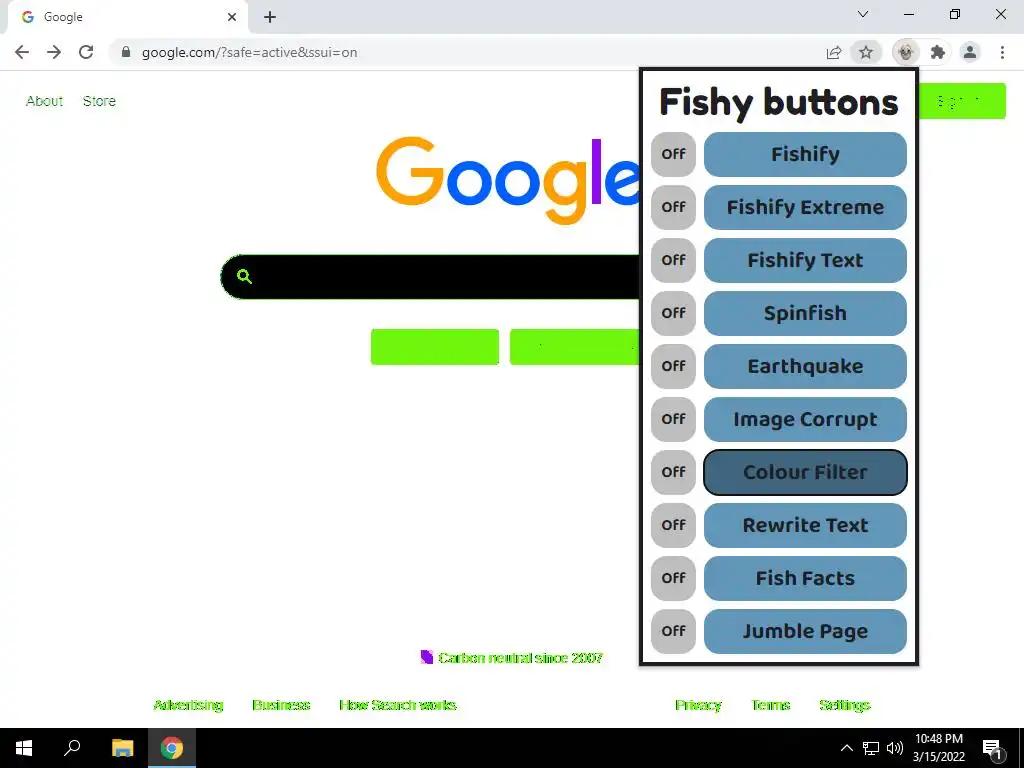Click the left green button under search box

point(435,347)
